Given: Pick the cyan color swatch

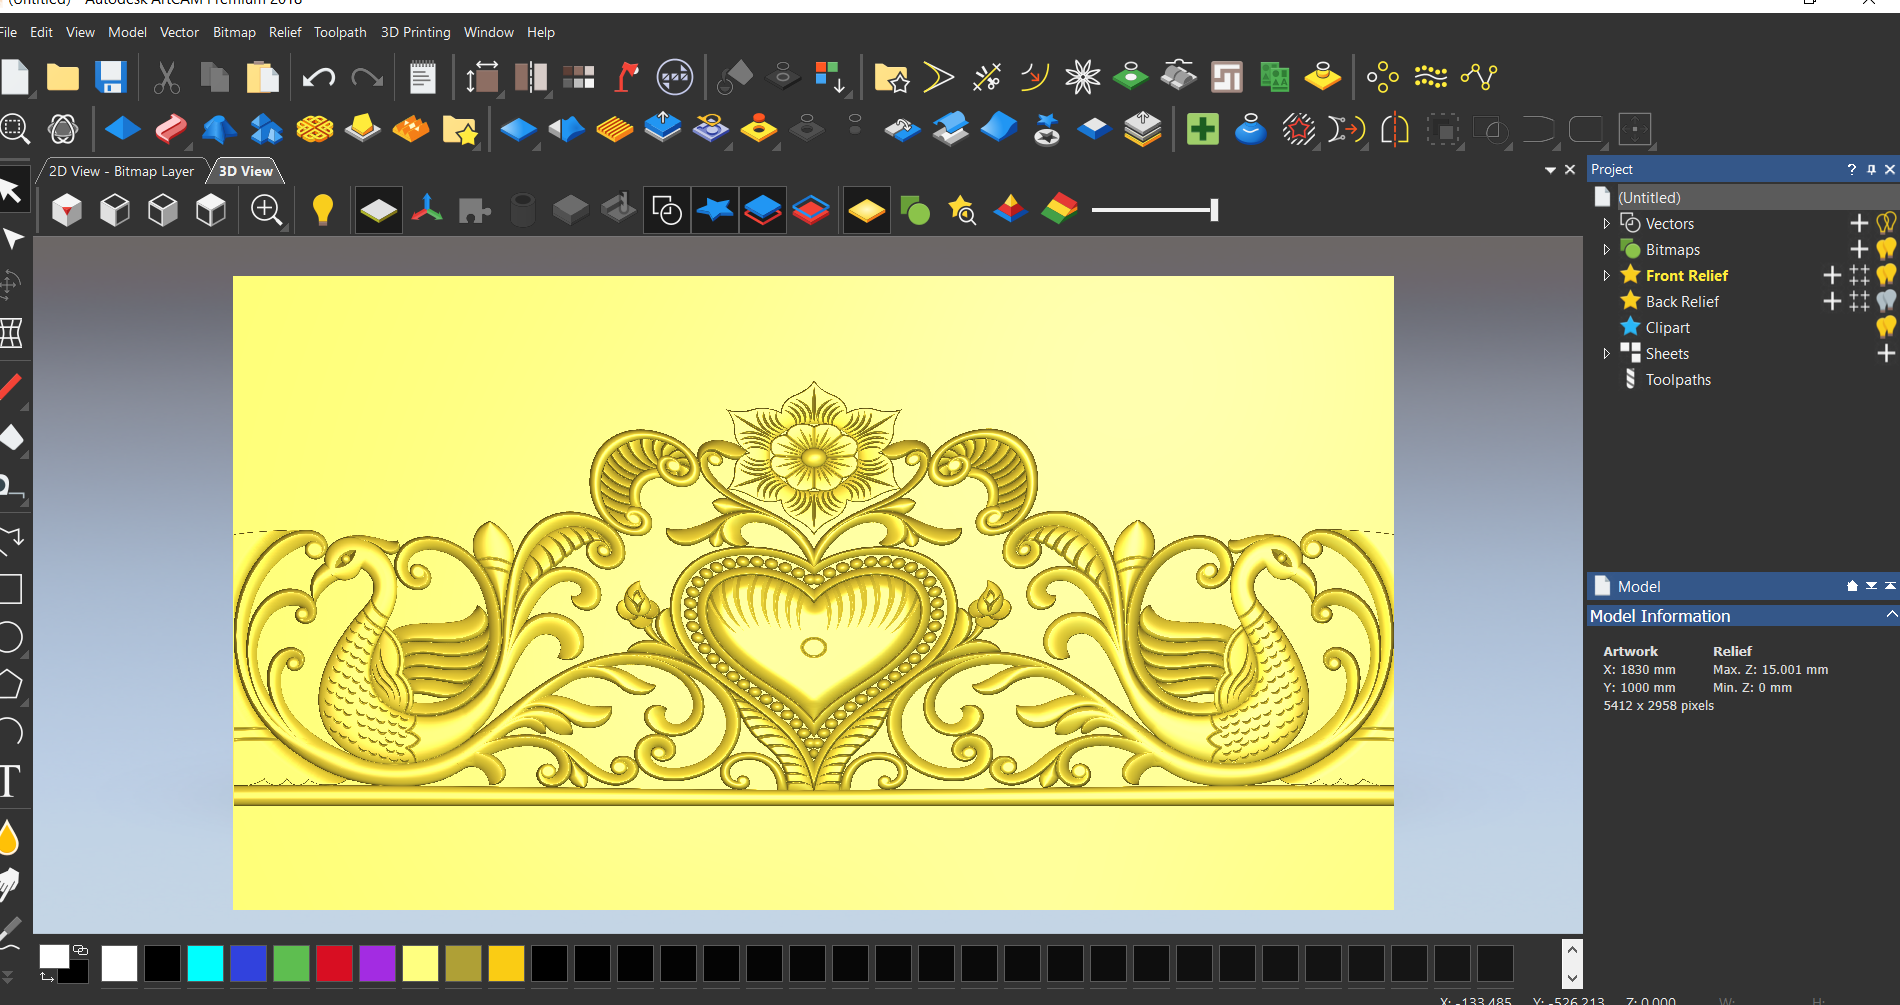Looking at the screenshot, I should 205,963.
